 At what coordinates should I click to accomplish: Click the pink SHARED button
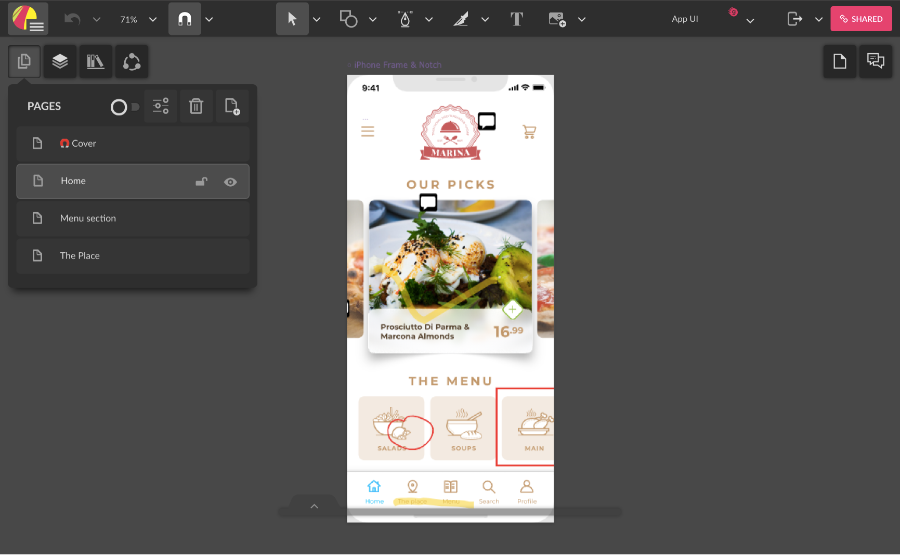pyautogui.click(x=860, y=19)
